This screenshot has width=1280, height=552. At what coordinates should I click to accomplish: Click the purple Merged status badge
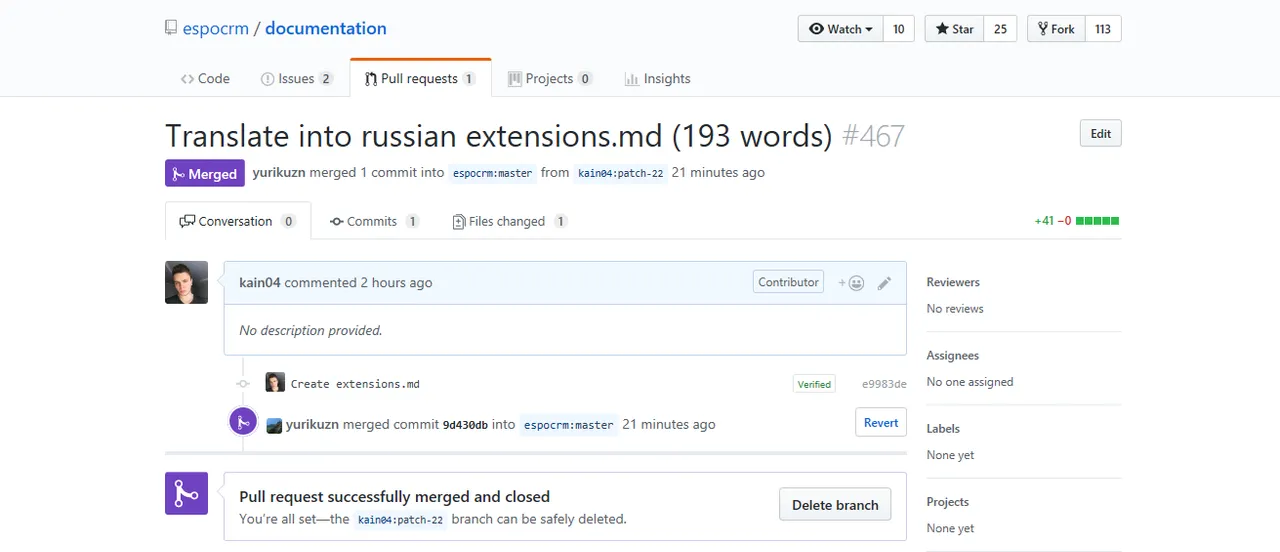(205, 173)
